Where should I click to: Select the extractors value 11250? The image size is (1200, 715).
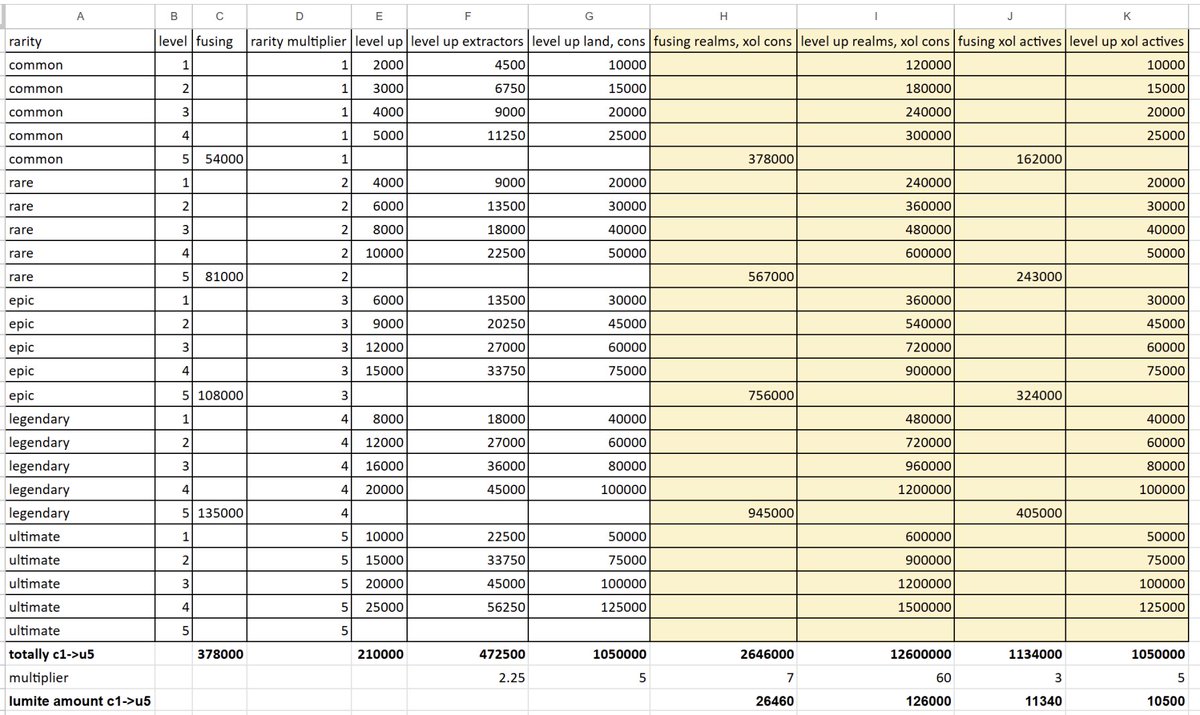point(468,136)
